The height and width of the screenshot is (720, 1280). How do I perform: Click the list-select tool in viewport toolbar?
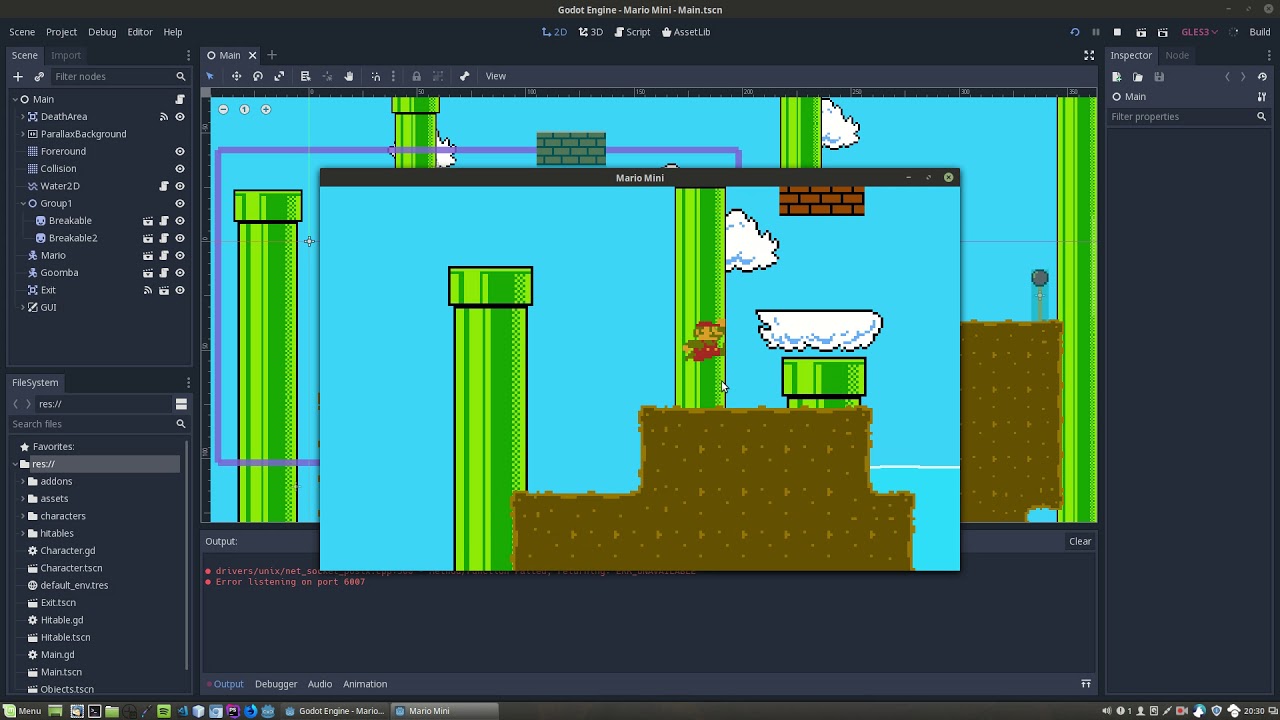305,76
